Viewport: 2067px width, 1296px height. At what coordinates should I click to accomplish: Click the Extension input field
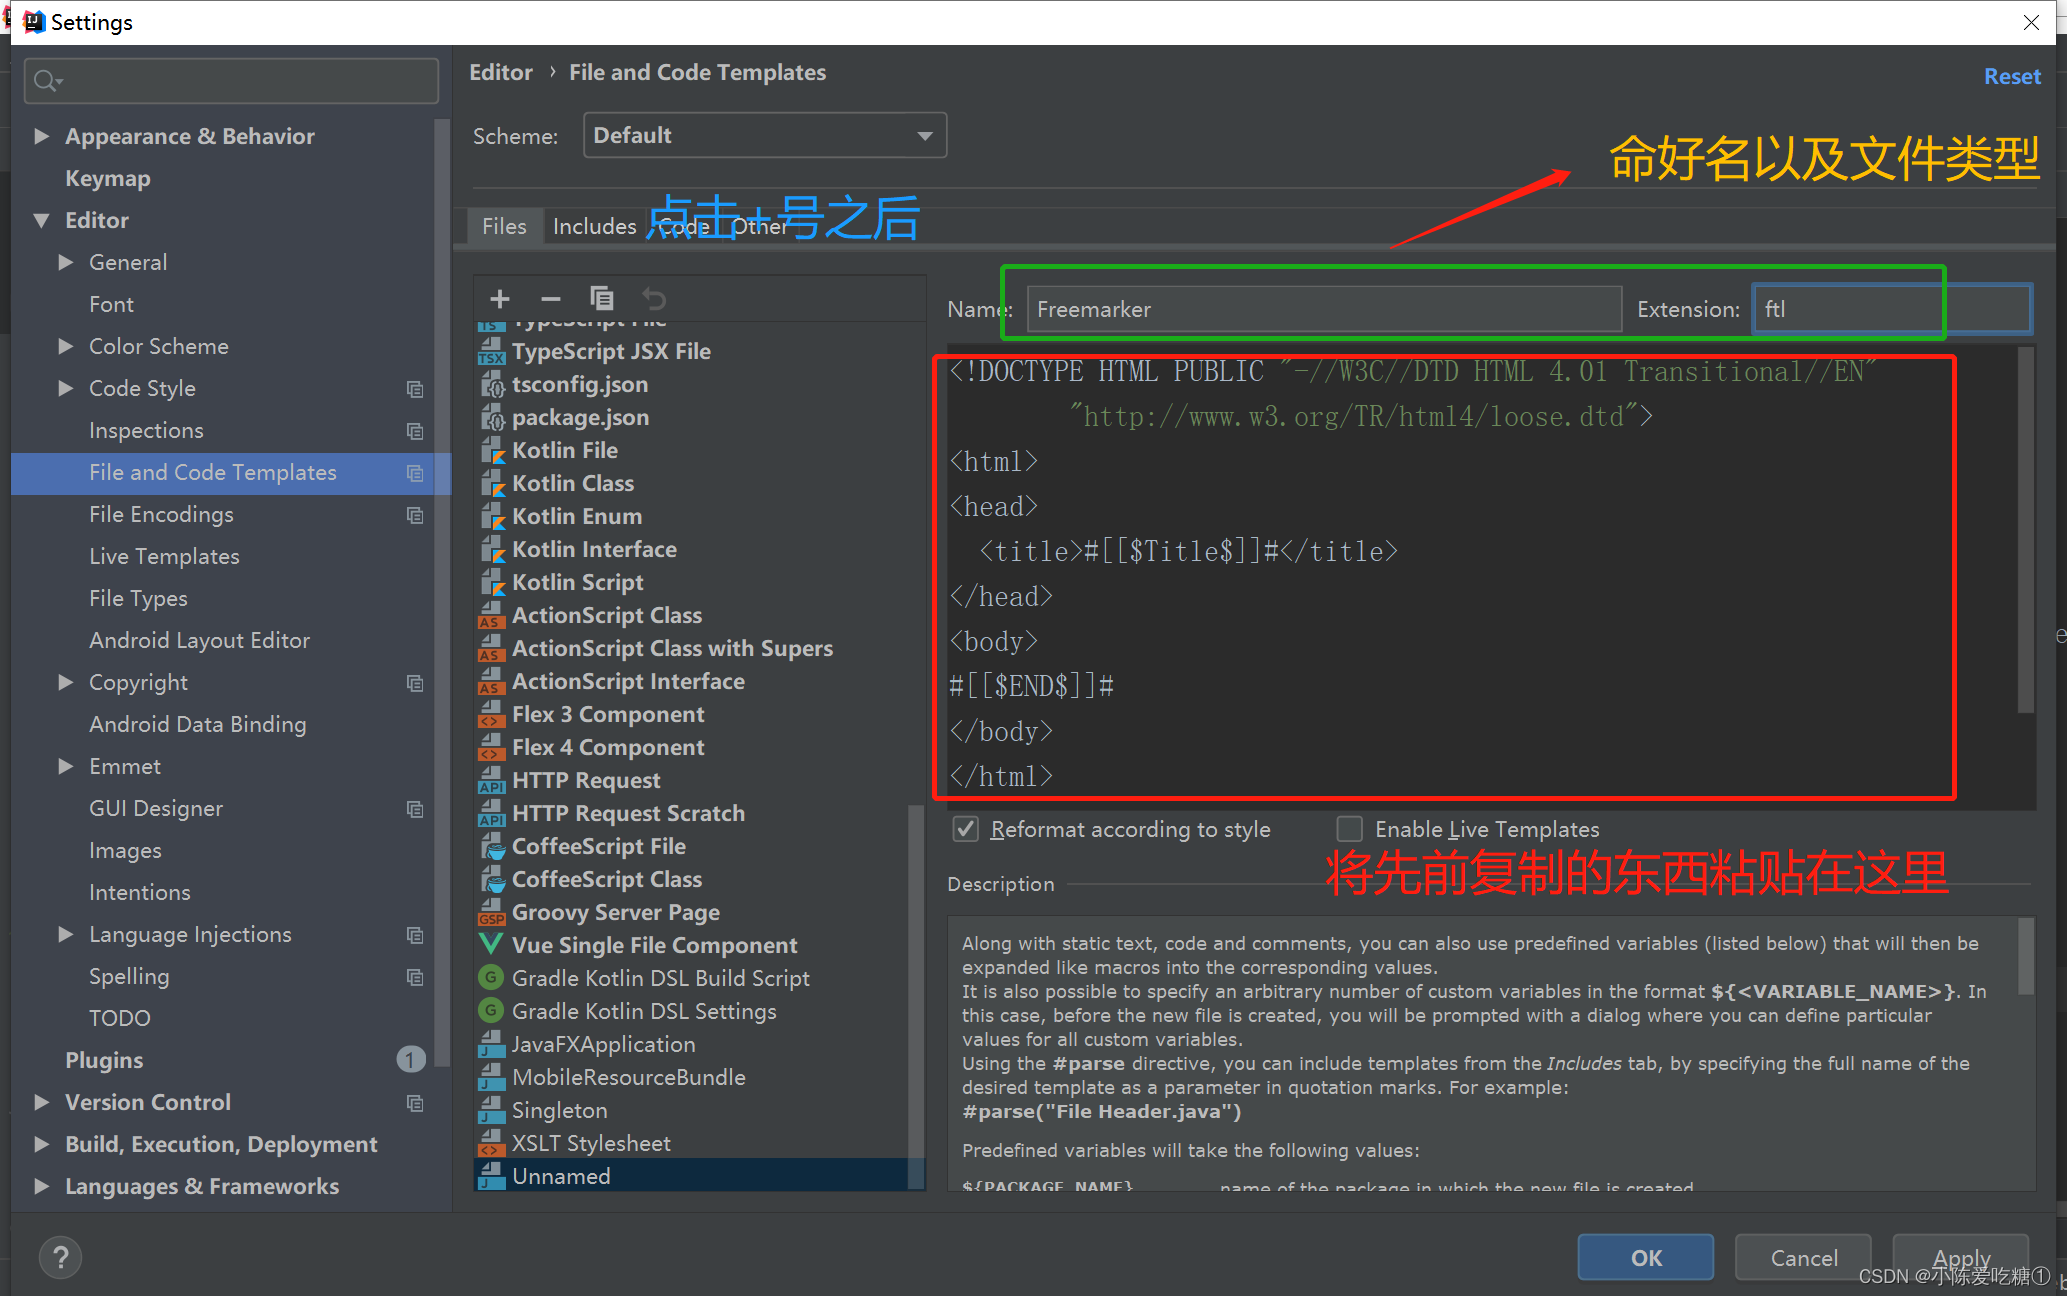pos(1891,309)
